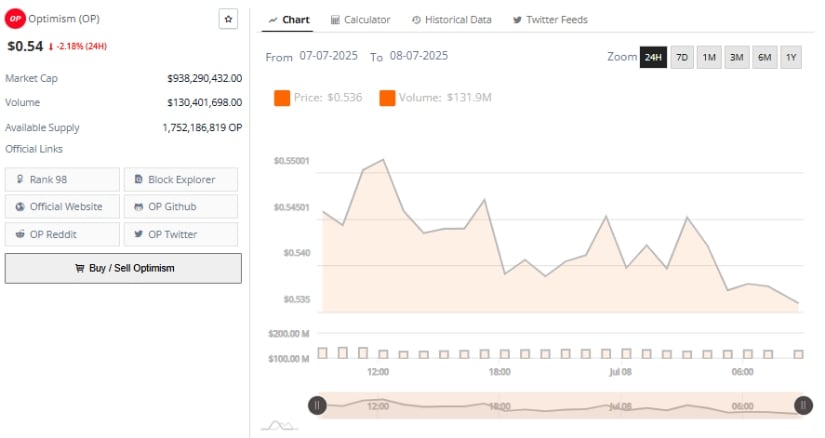Switch to the Chart tab
The width and height of the screenshot is (825, 438).
(288, 20)
